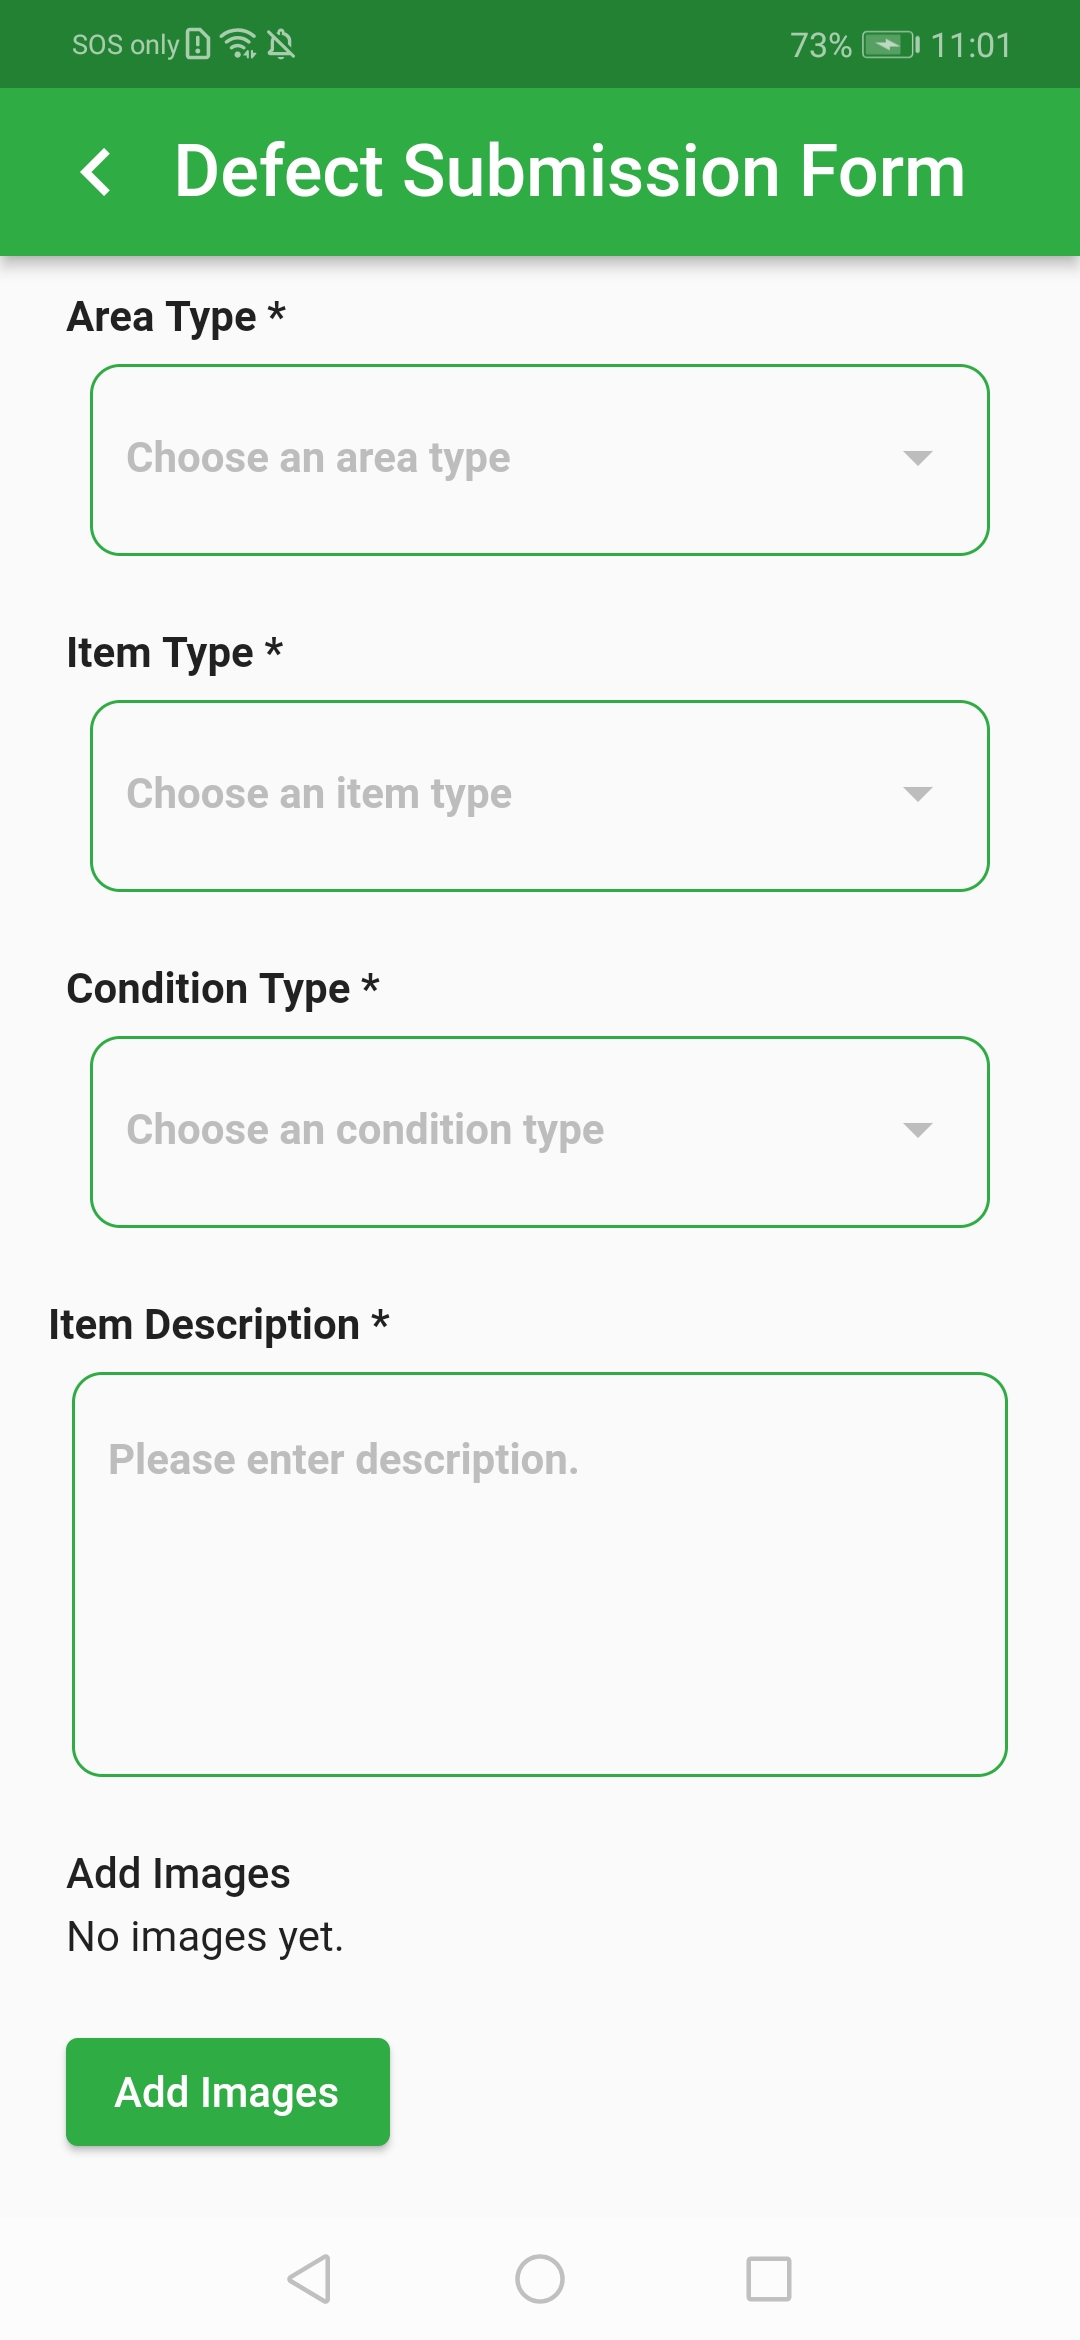Tap the green Add Images button
This screenshot has width=1080, height=2340.
(228, 2092)
